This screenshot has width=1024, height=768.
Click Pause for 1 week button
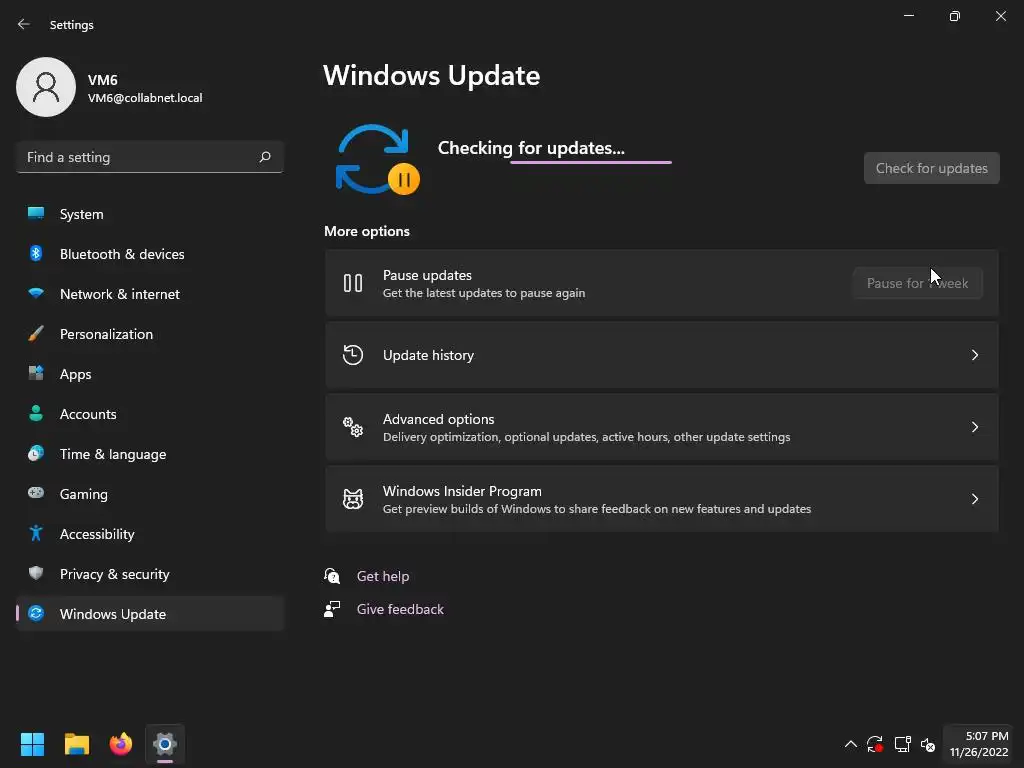tap(918, 283)
